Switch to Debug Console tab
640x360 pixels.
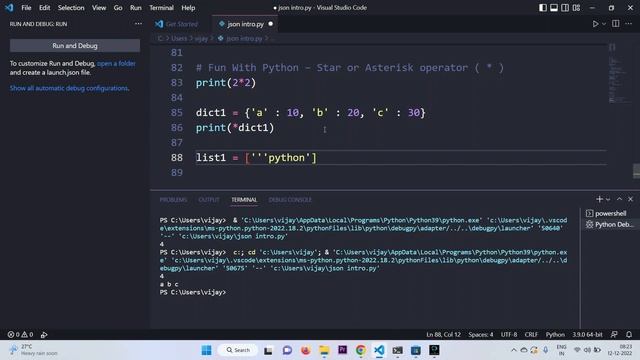(290, 200)
